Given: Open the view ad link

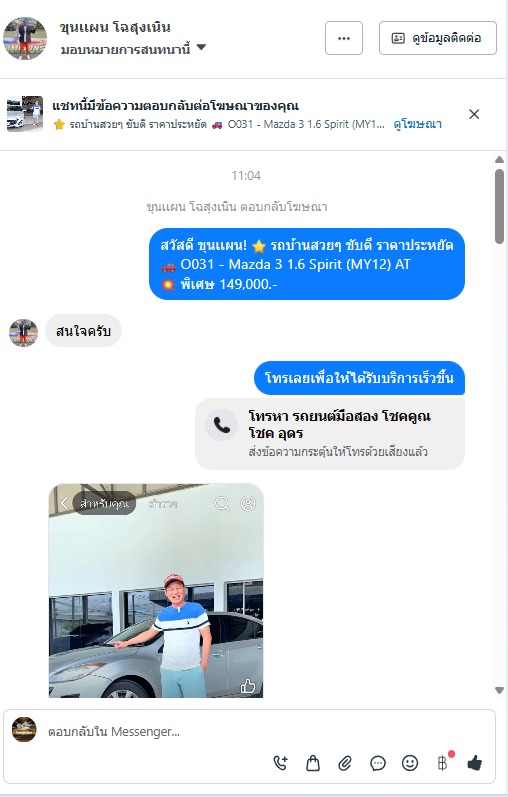Looking at the screenshot, I should pos(417,124).
